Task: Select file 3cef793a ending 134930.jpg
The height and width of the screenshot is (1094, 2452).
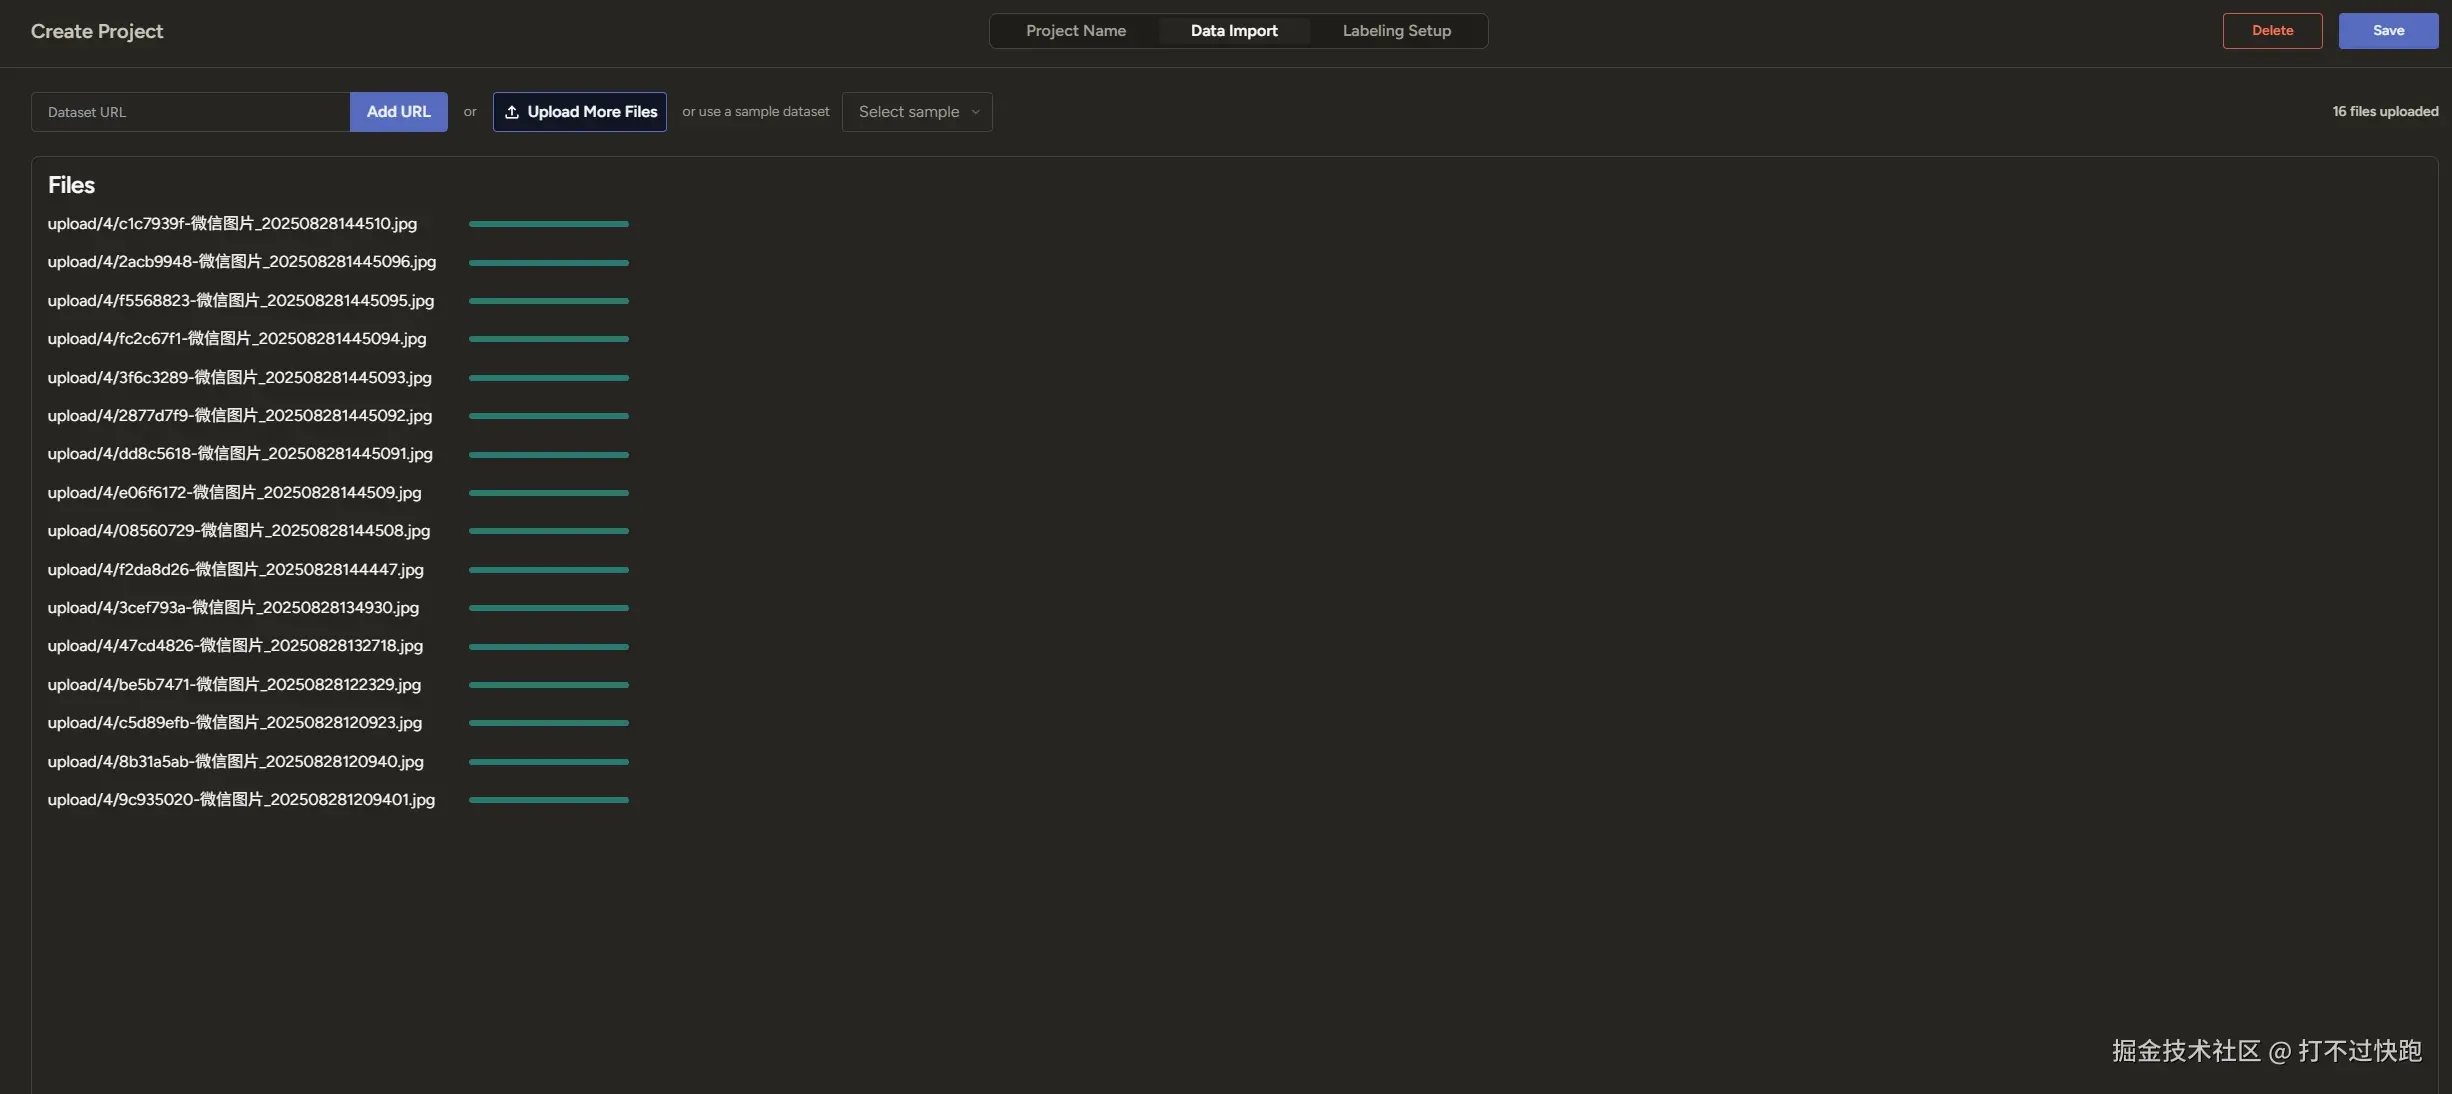Action: (x=233, y=608)
